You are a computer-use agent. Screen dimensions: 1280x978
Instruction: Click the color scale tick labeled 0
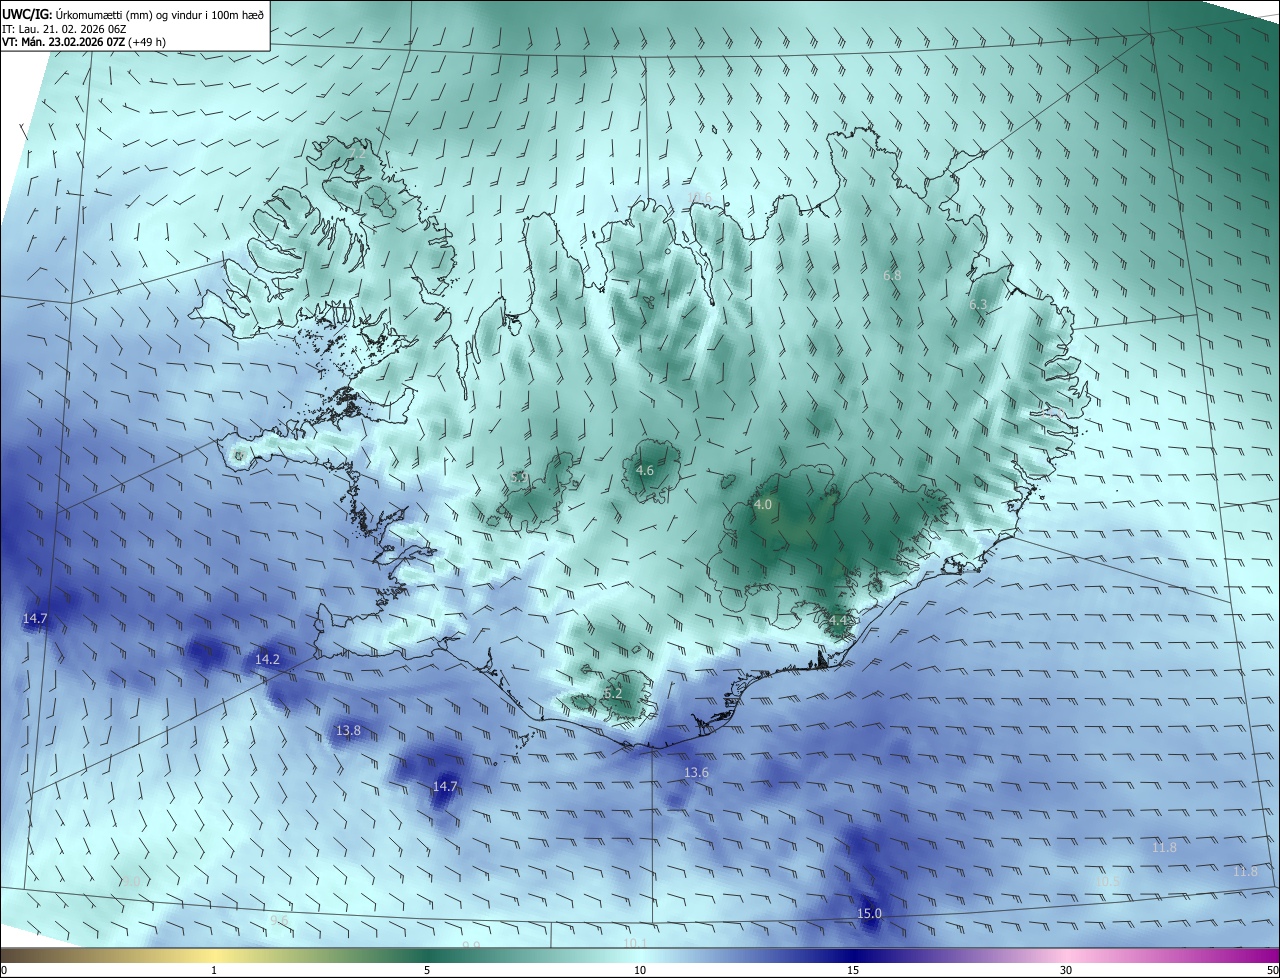4,970
